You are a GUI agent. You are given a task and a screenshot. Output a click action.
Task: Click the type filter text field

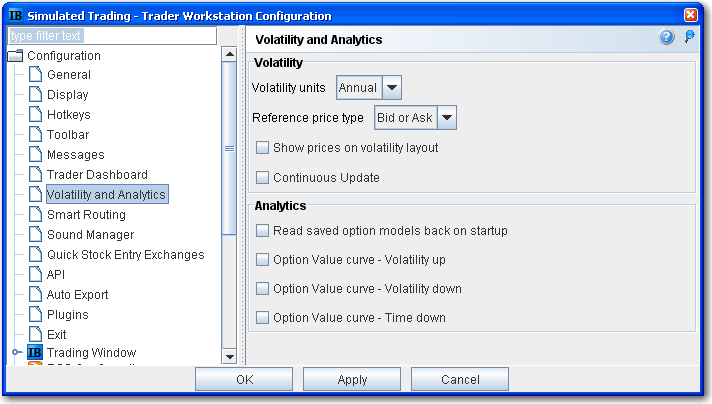tap(113, 35)
